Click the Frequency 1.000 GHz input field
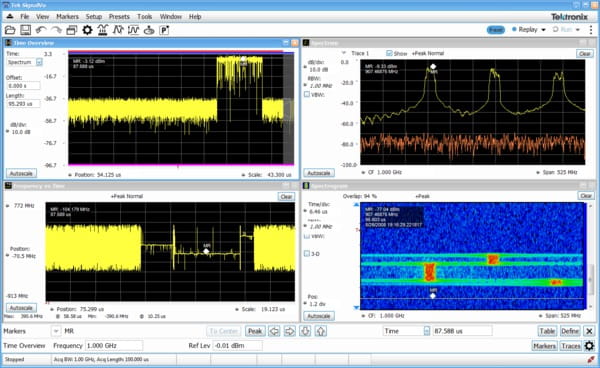This screenshot has height=368, width=600. [114, 345]
